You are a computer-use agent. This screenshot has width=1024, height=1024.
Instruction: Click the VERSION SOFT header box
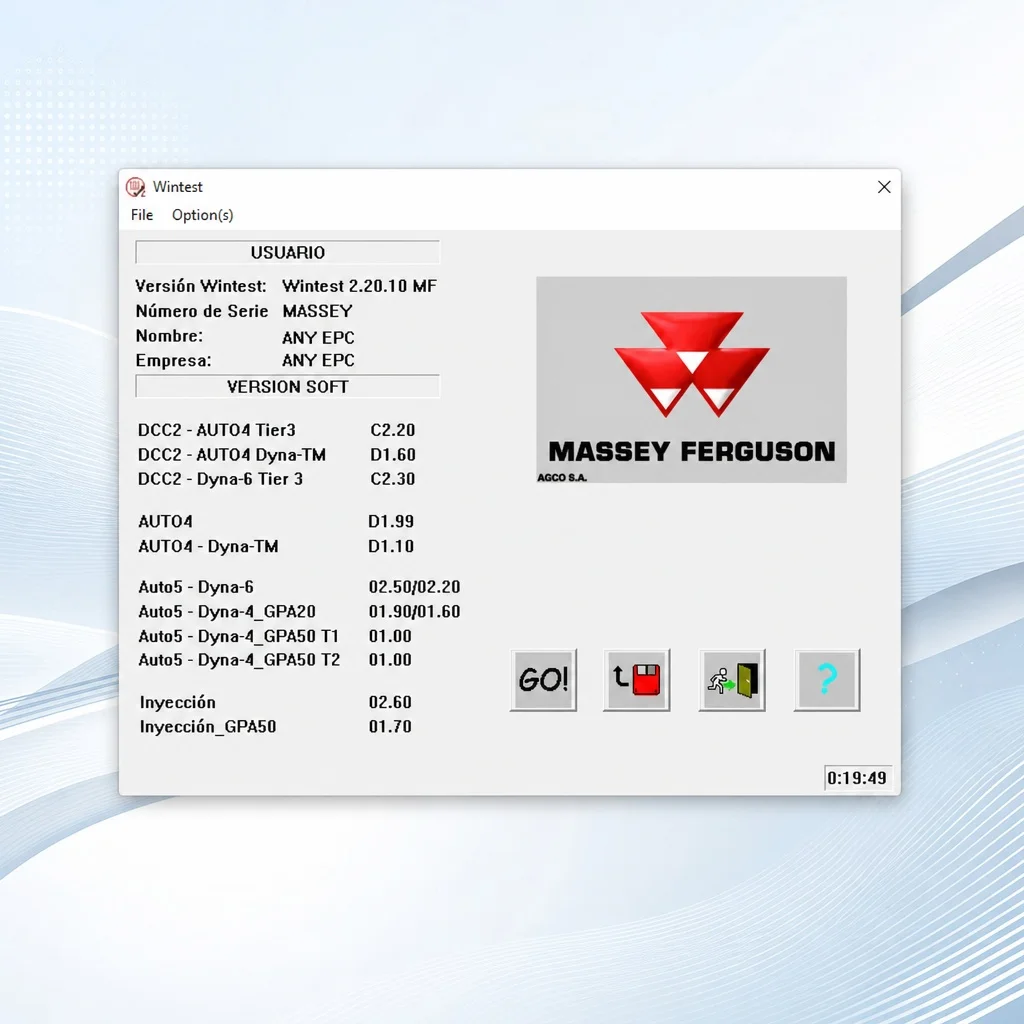pos(287,387)
